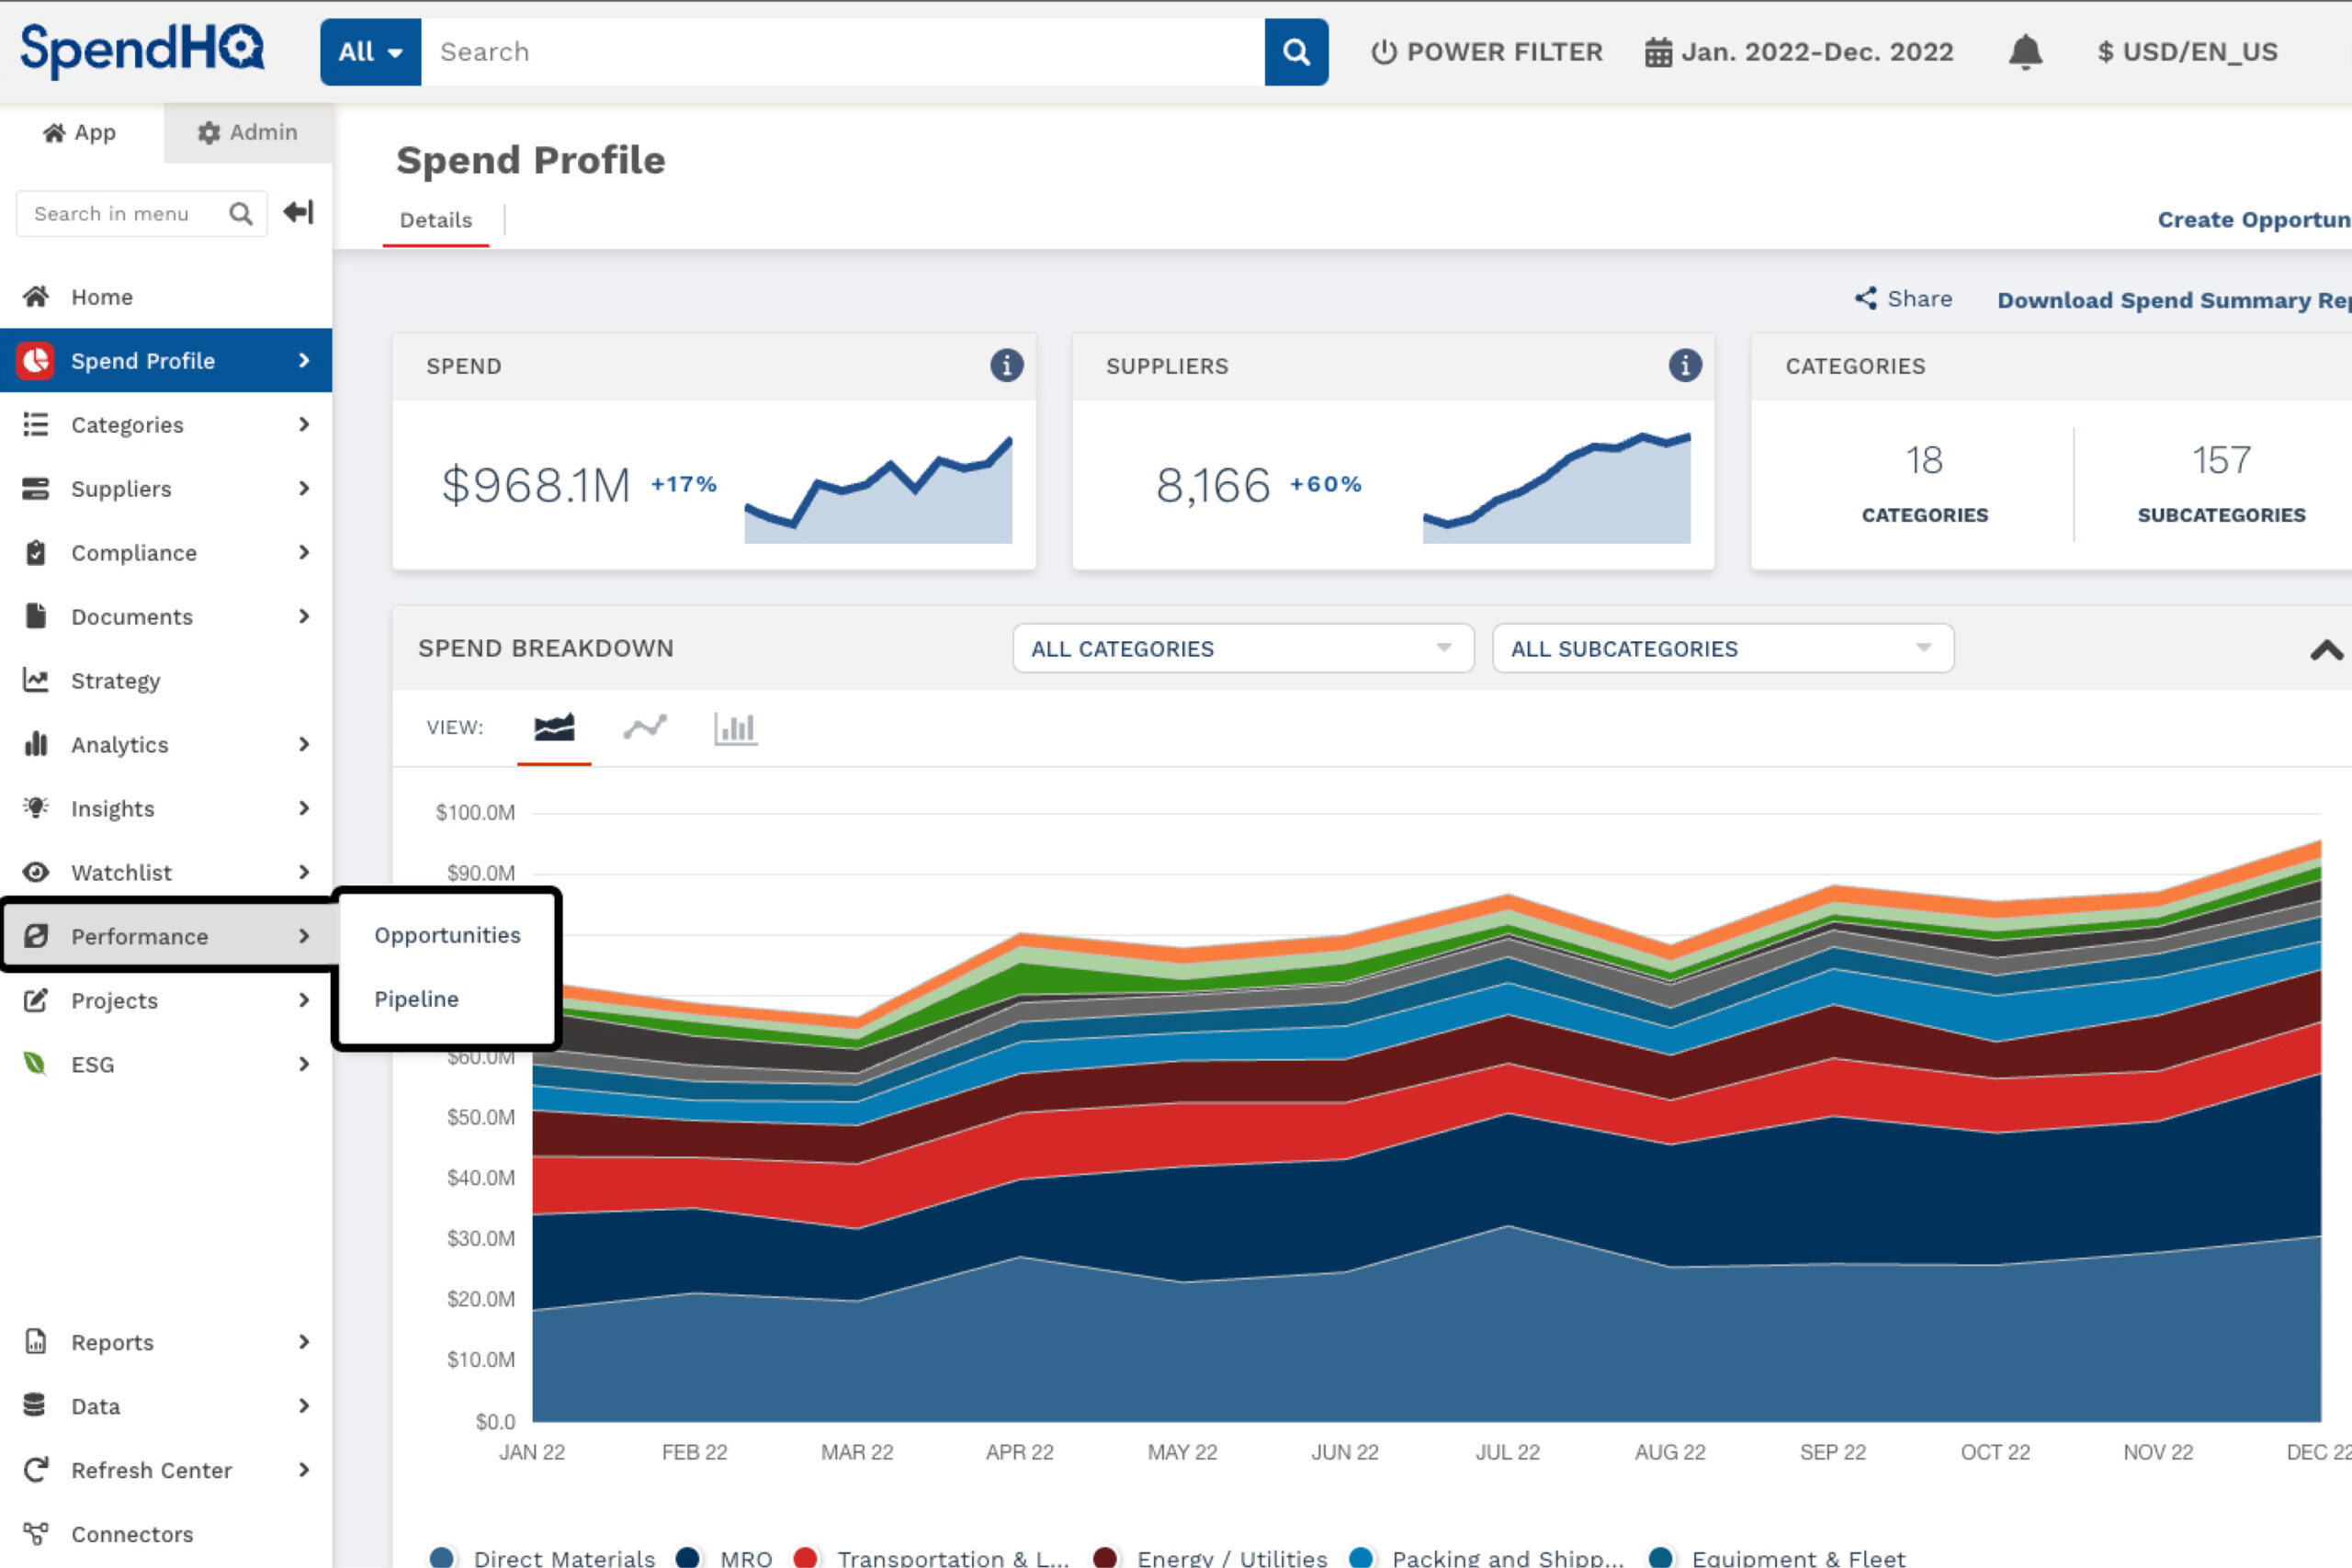Switch to the Admin tab

(248, 132)
